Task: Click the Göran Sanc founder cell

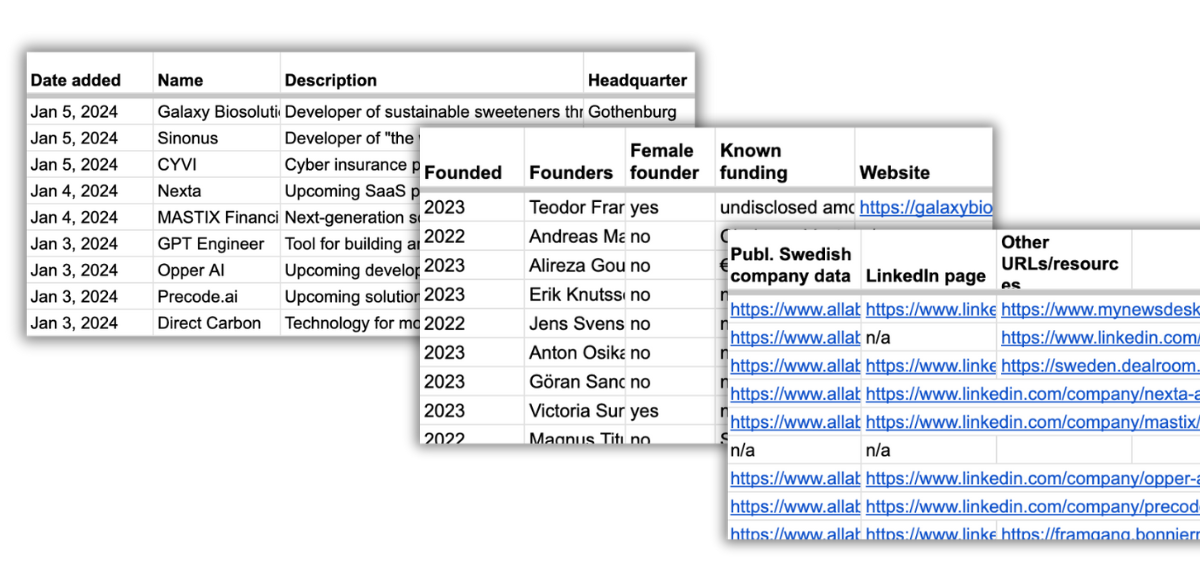Action: coord(575,381)
